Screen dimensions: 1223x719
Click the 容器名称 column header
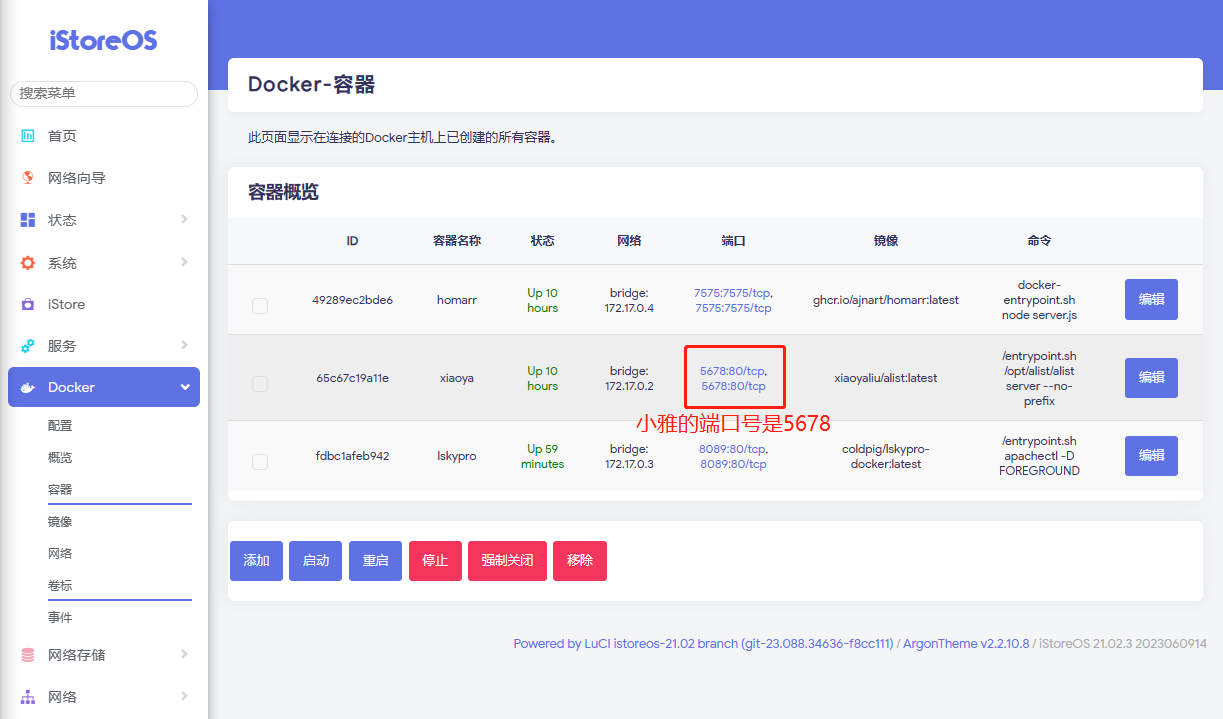tap(457, 241)
